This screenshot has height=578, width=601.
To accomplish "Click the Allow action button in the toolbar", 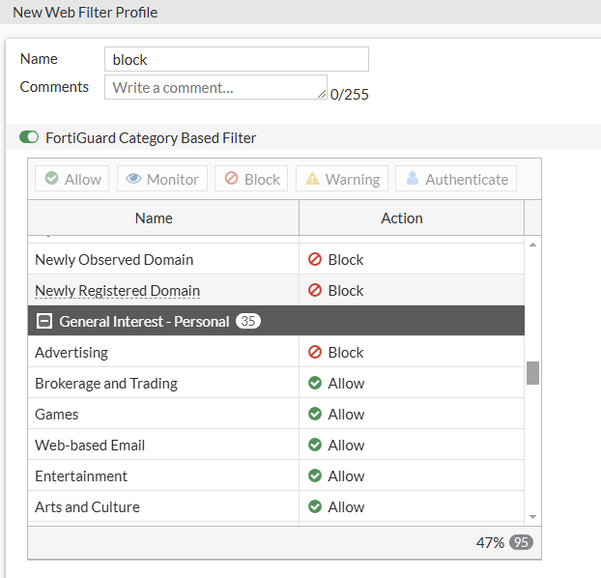I will pos(72,179).
